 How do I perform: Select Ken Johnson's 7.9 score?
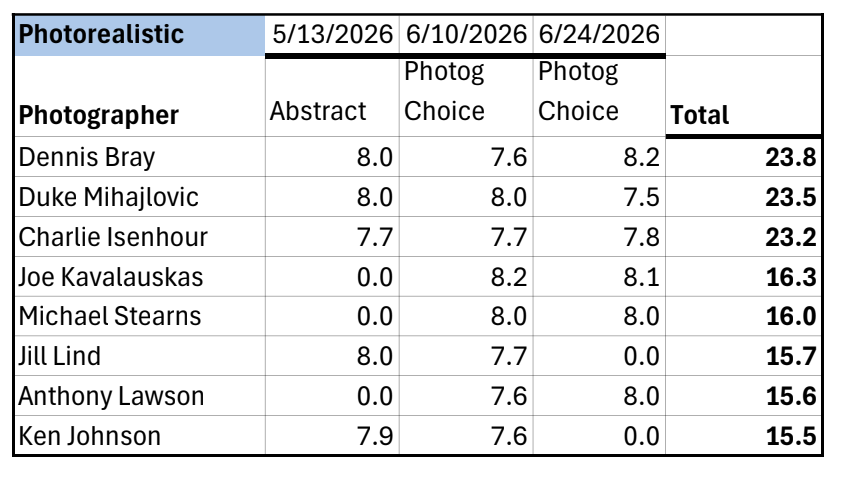(x=332, y=435)
